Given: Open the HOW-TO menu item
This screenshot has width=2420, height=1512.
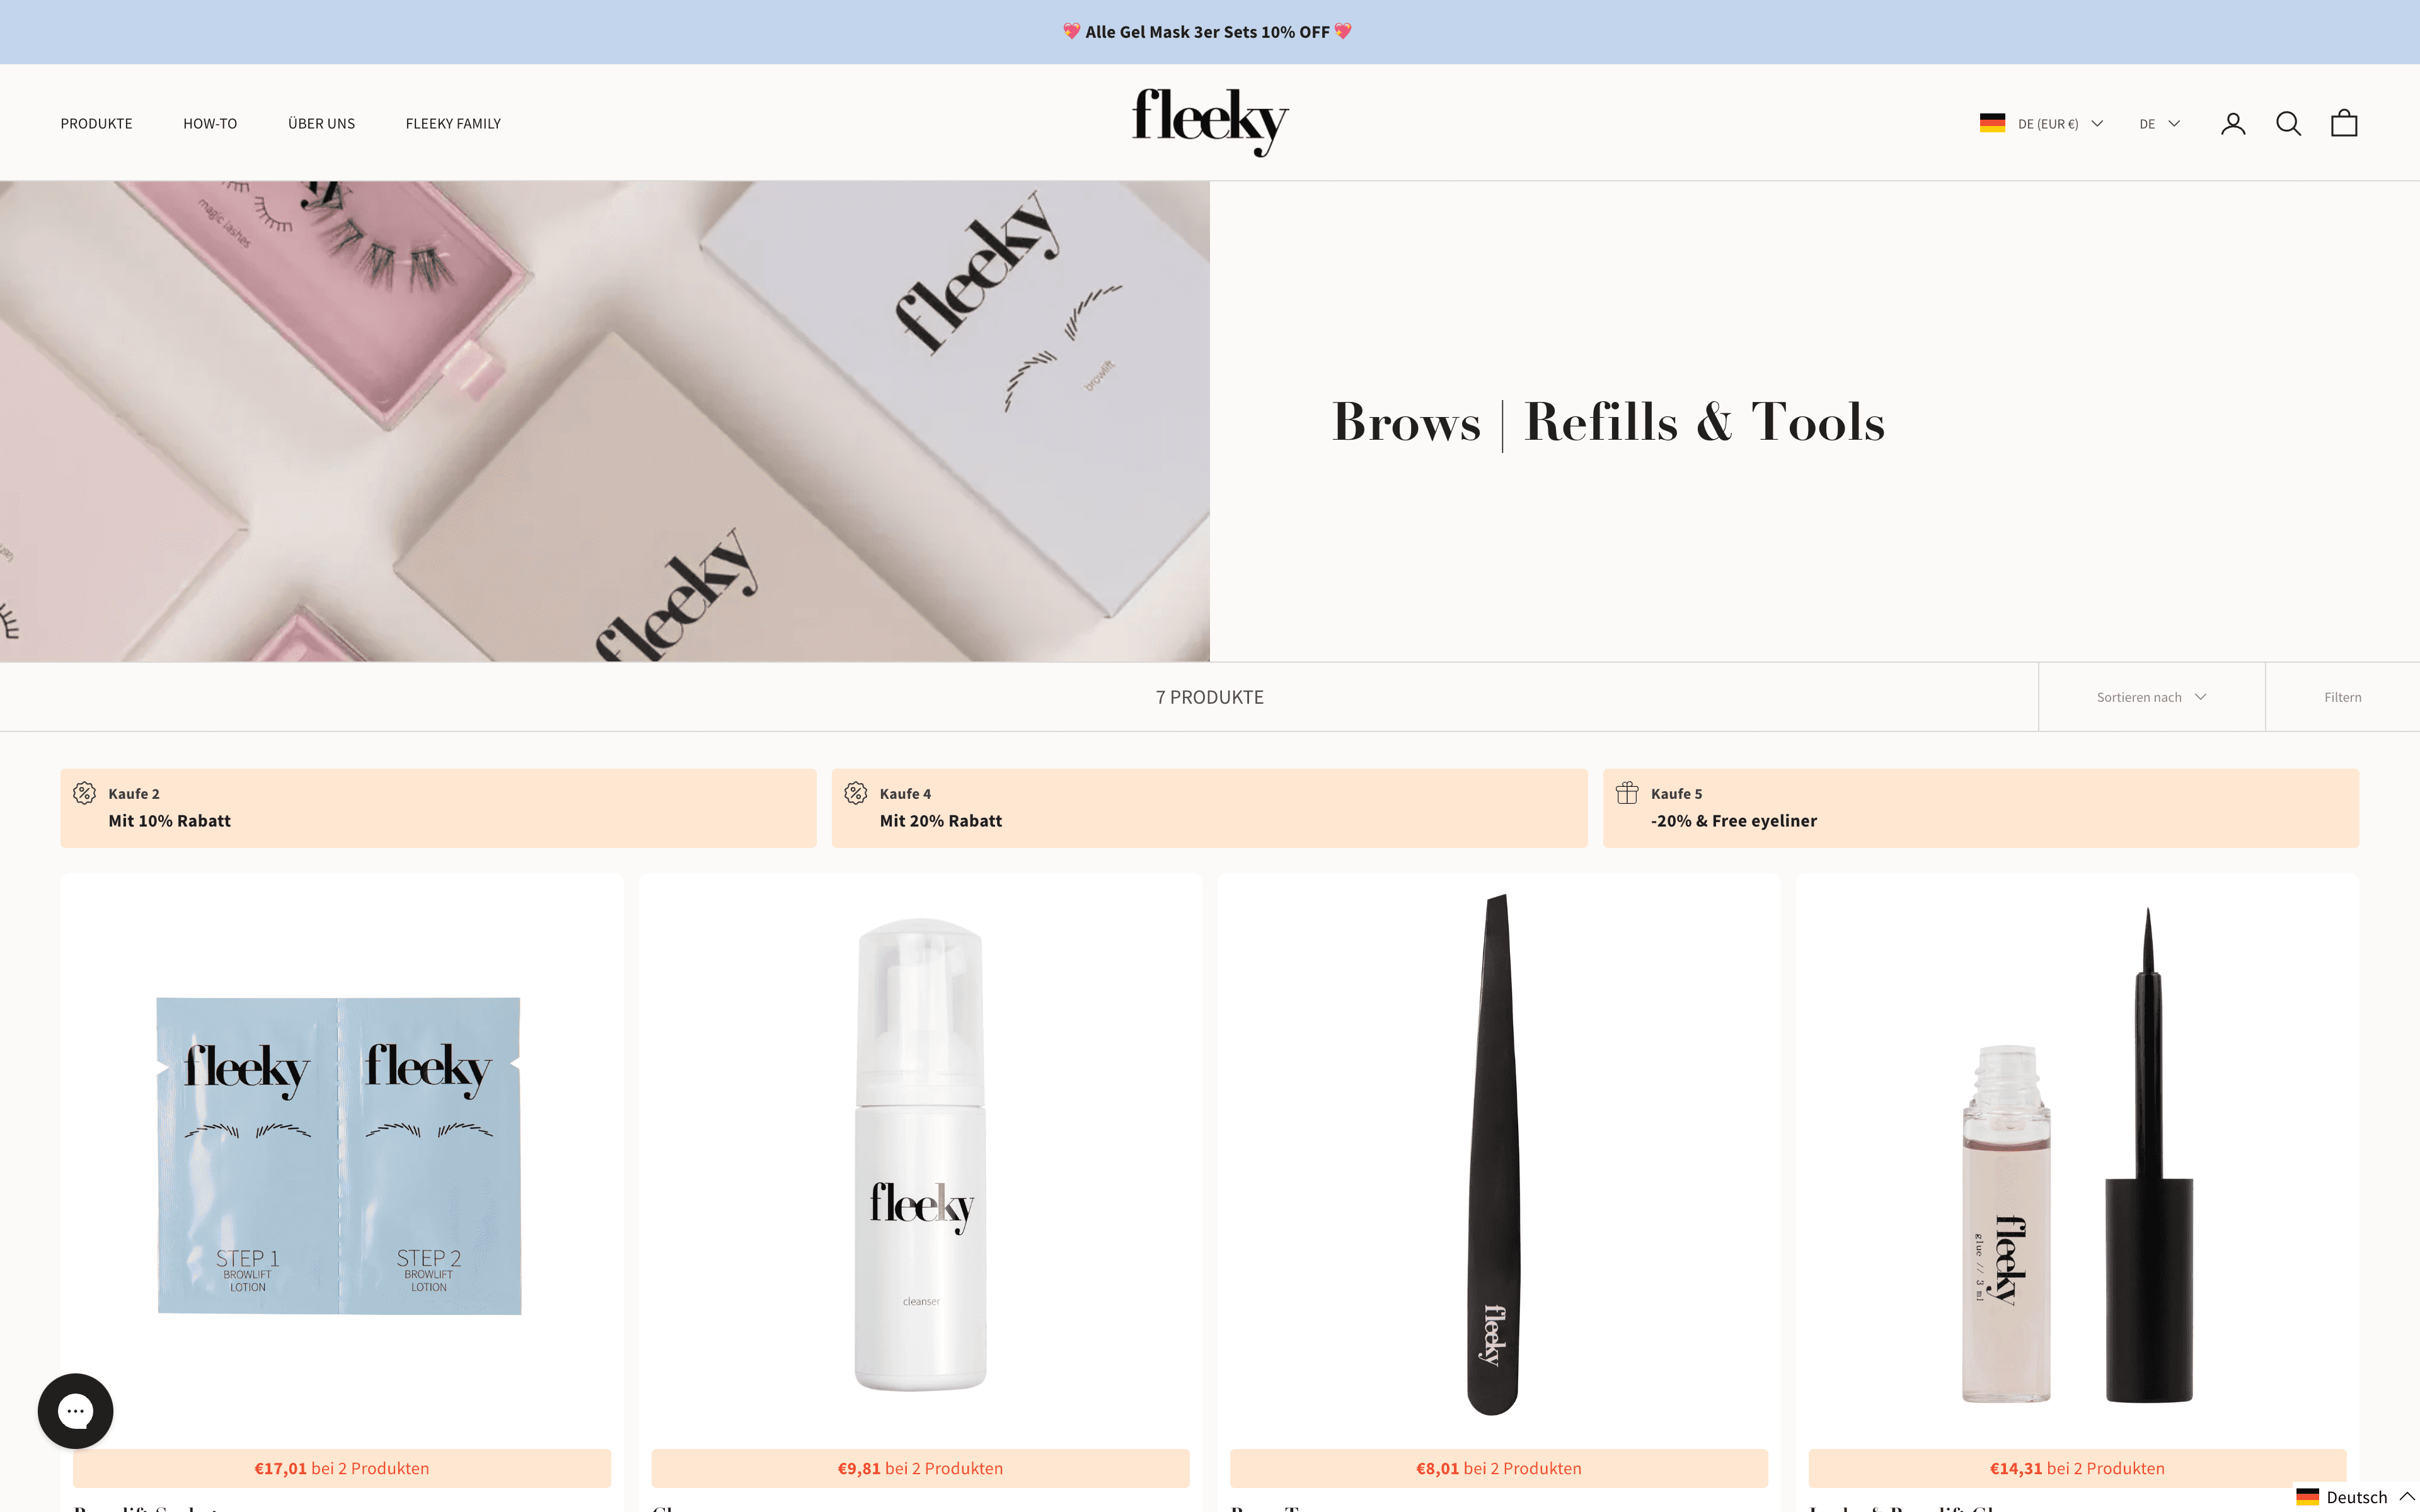Looking at the screenshot, I should pyautogui.click(x=210, y=123).
